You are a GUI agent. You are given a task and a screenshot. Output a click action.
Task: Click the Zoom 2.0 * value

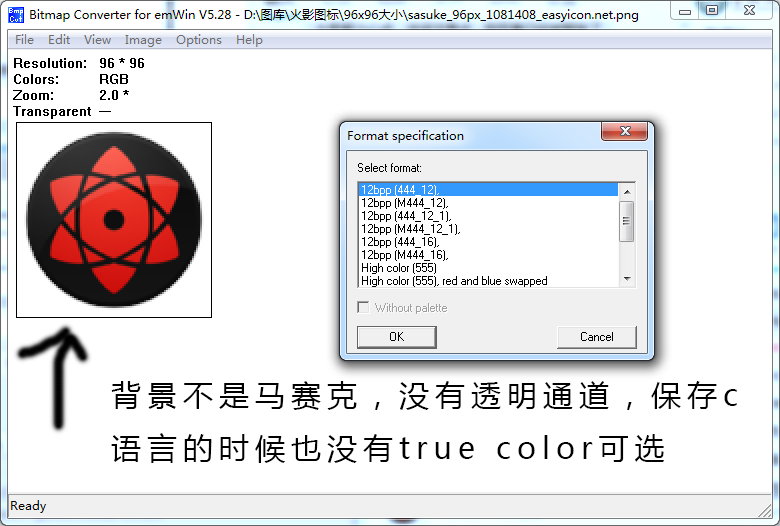coord(114,95)
